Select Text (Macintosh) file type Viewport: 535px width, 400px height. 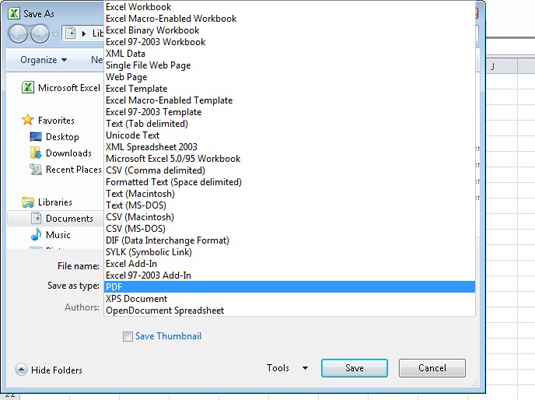(x=289, y=194)
